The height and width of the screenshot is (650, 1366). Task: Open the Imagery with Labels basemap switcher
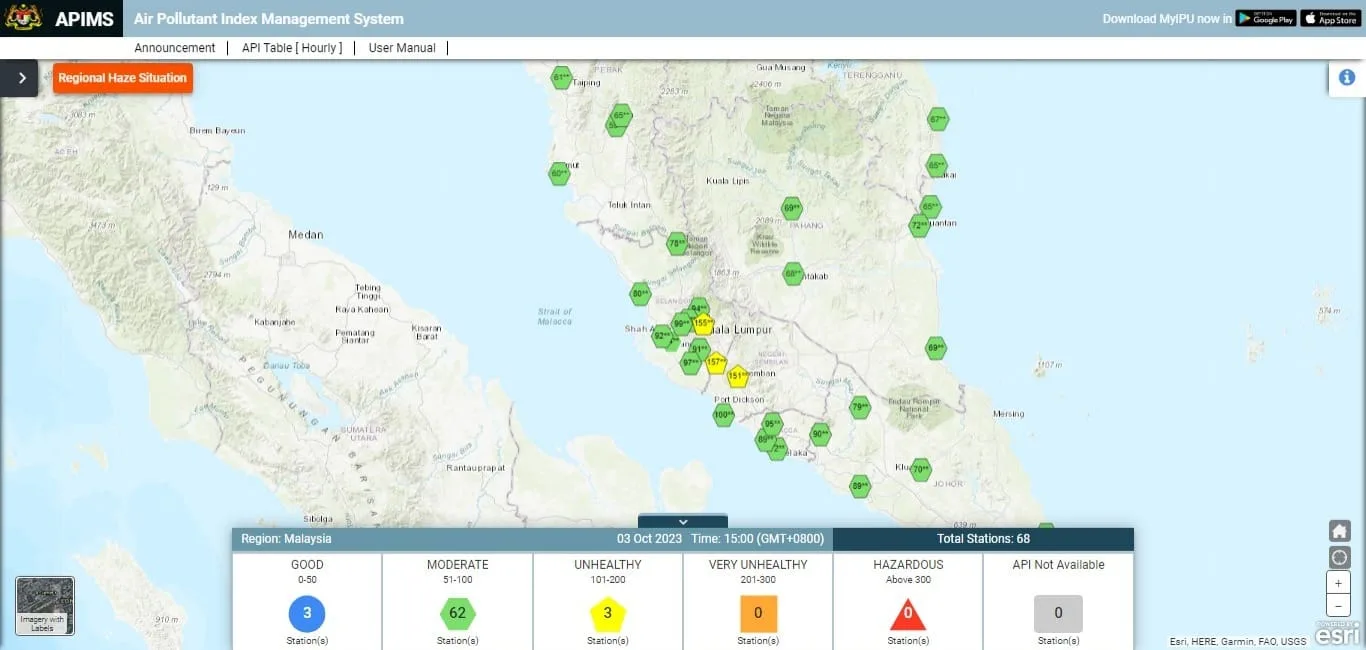point(45,606)
